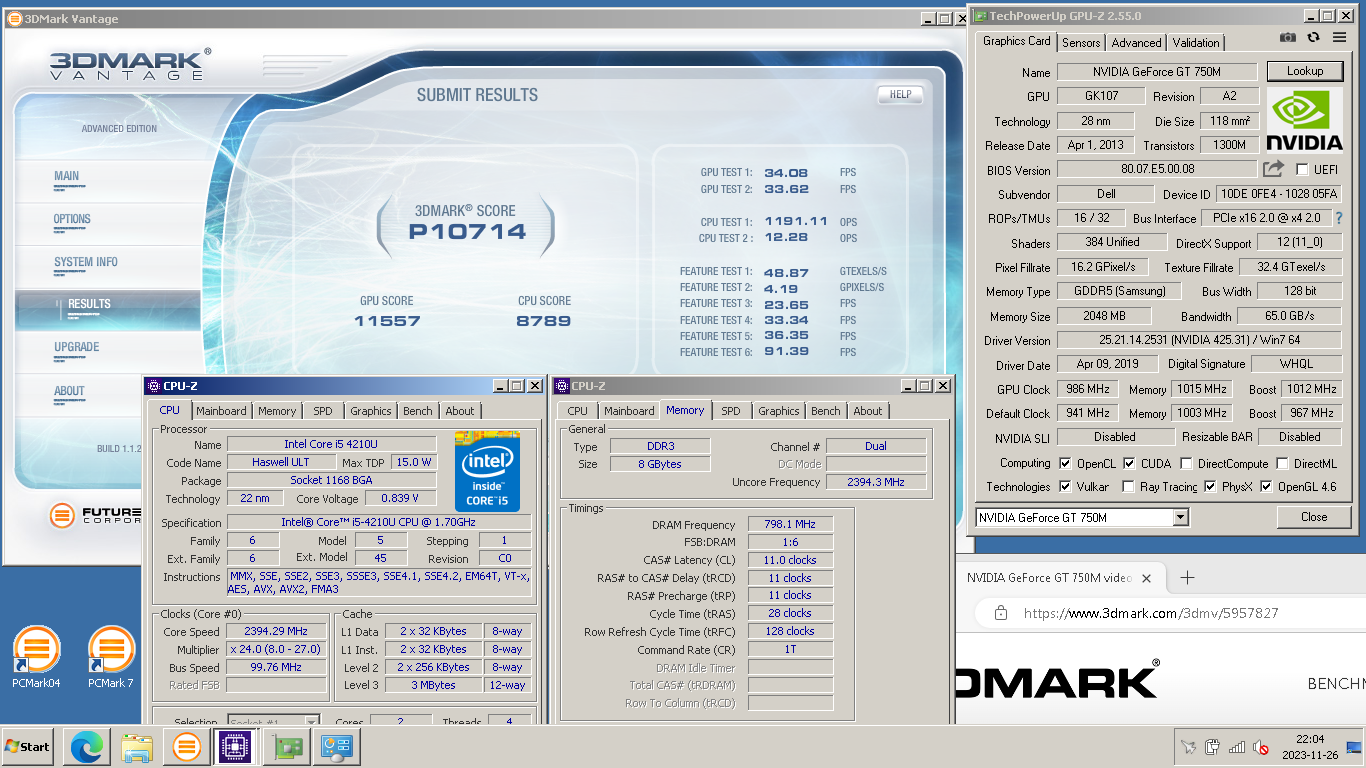This screenshot has height=768, width=1366.
Task: Toggle the Ray Tracing checkbox
Action: 1128,487
